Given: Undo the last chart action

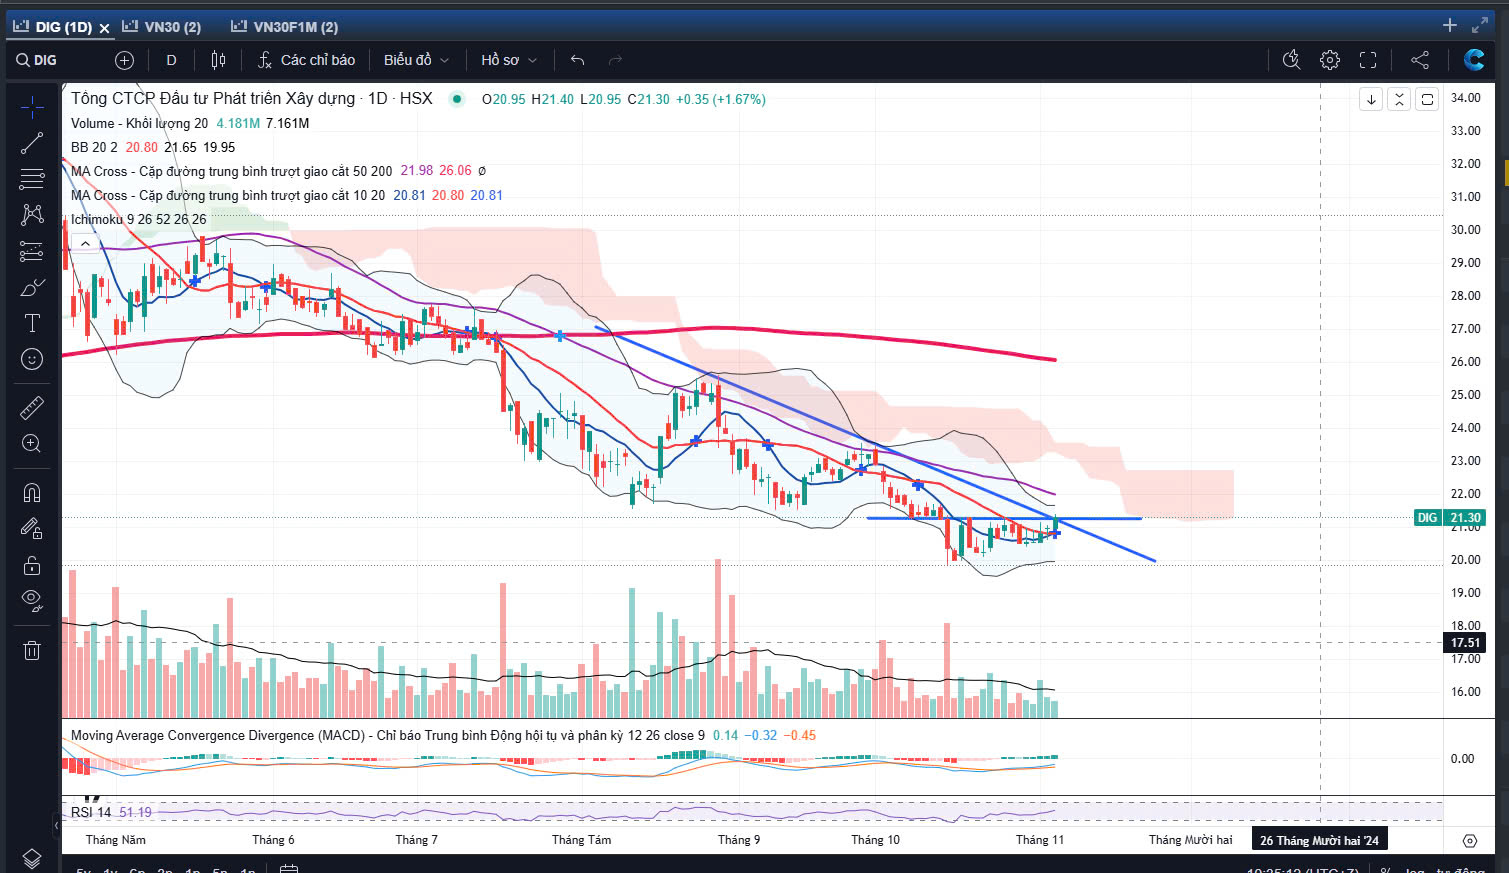Looking at the screenshot, I should [x=577, y=60].
